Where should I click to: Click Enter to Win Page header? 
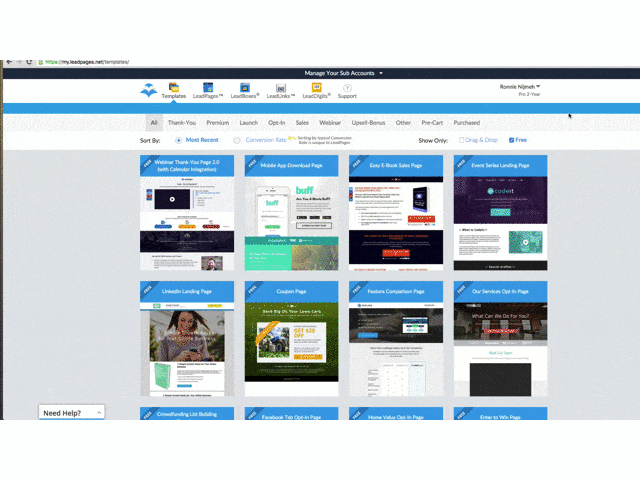click(x=500, y=413)
